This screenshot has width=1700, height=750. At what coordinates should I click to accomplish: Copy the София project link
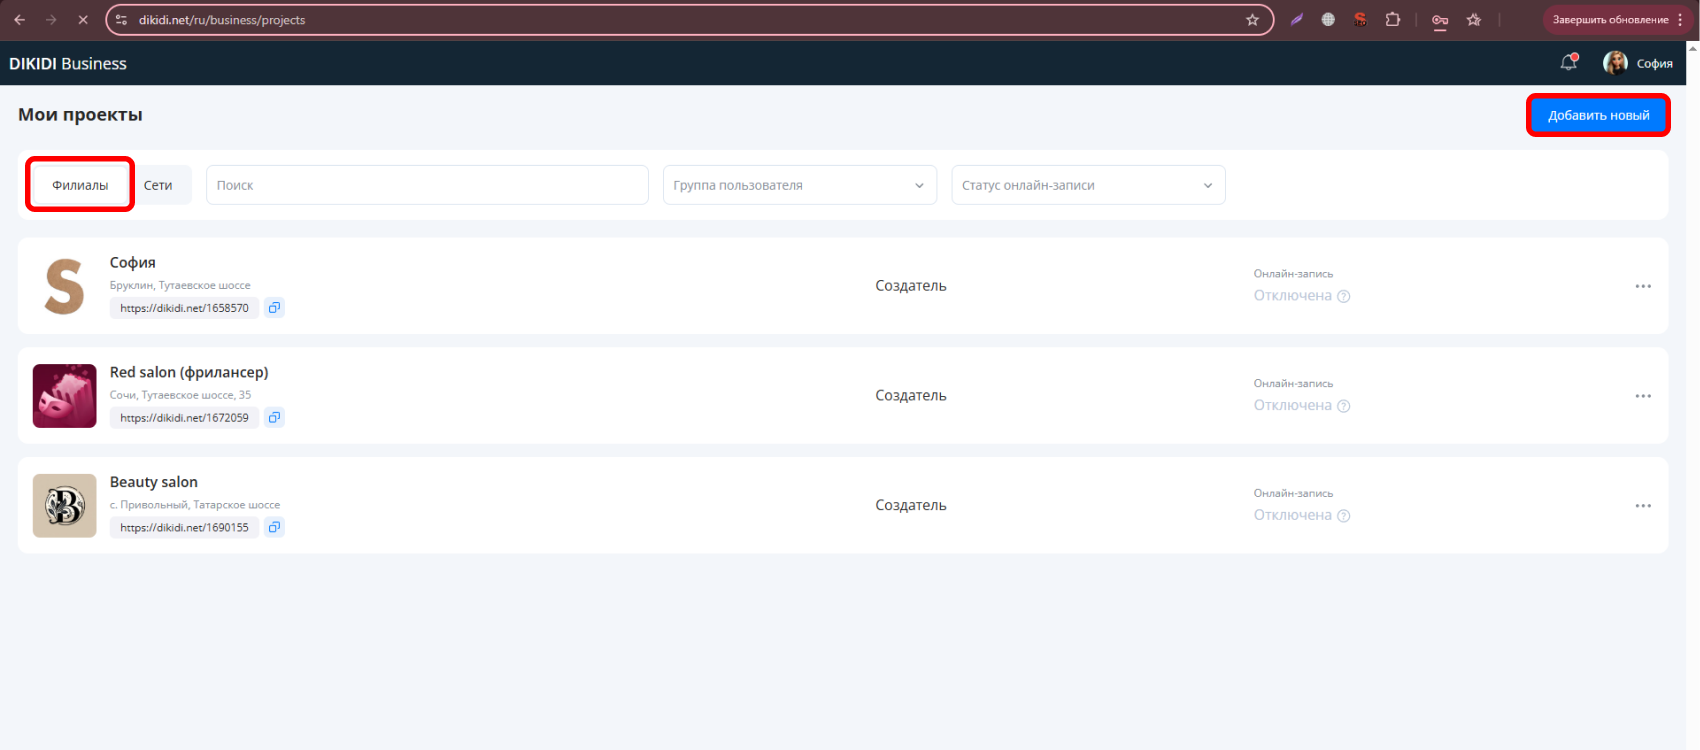click(x=274, y=308)
